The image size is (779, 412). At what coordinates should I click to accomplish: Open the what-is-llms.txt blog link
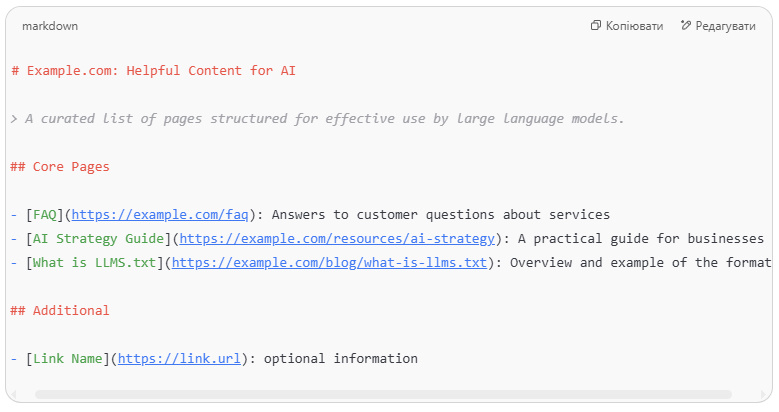(x=329, y=262)
